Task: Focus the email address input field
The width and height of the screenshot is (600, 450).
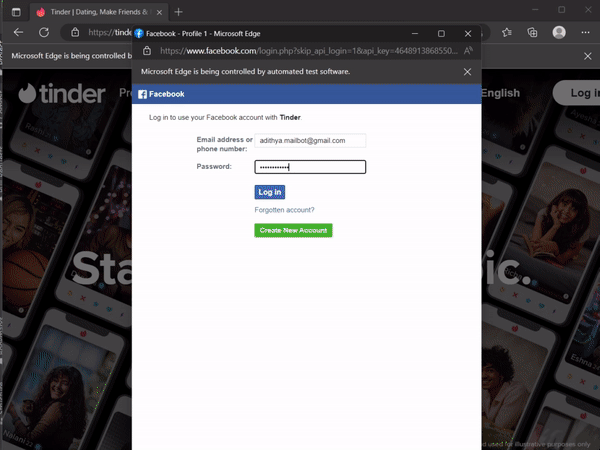Action: click(310, 140)
